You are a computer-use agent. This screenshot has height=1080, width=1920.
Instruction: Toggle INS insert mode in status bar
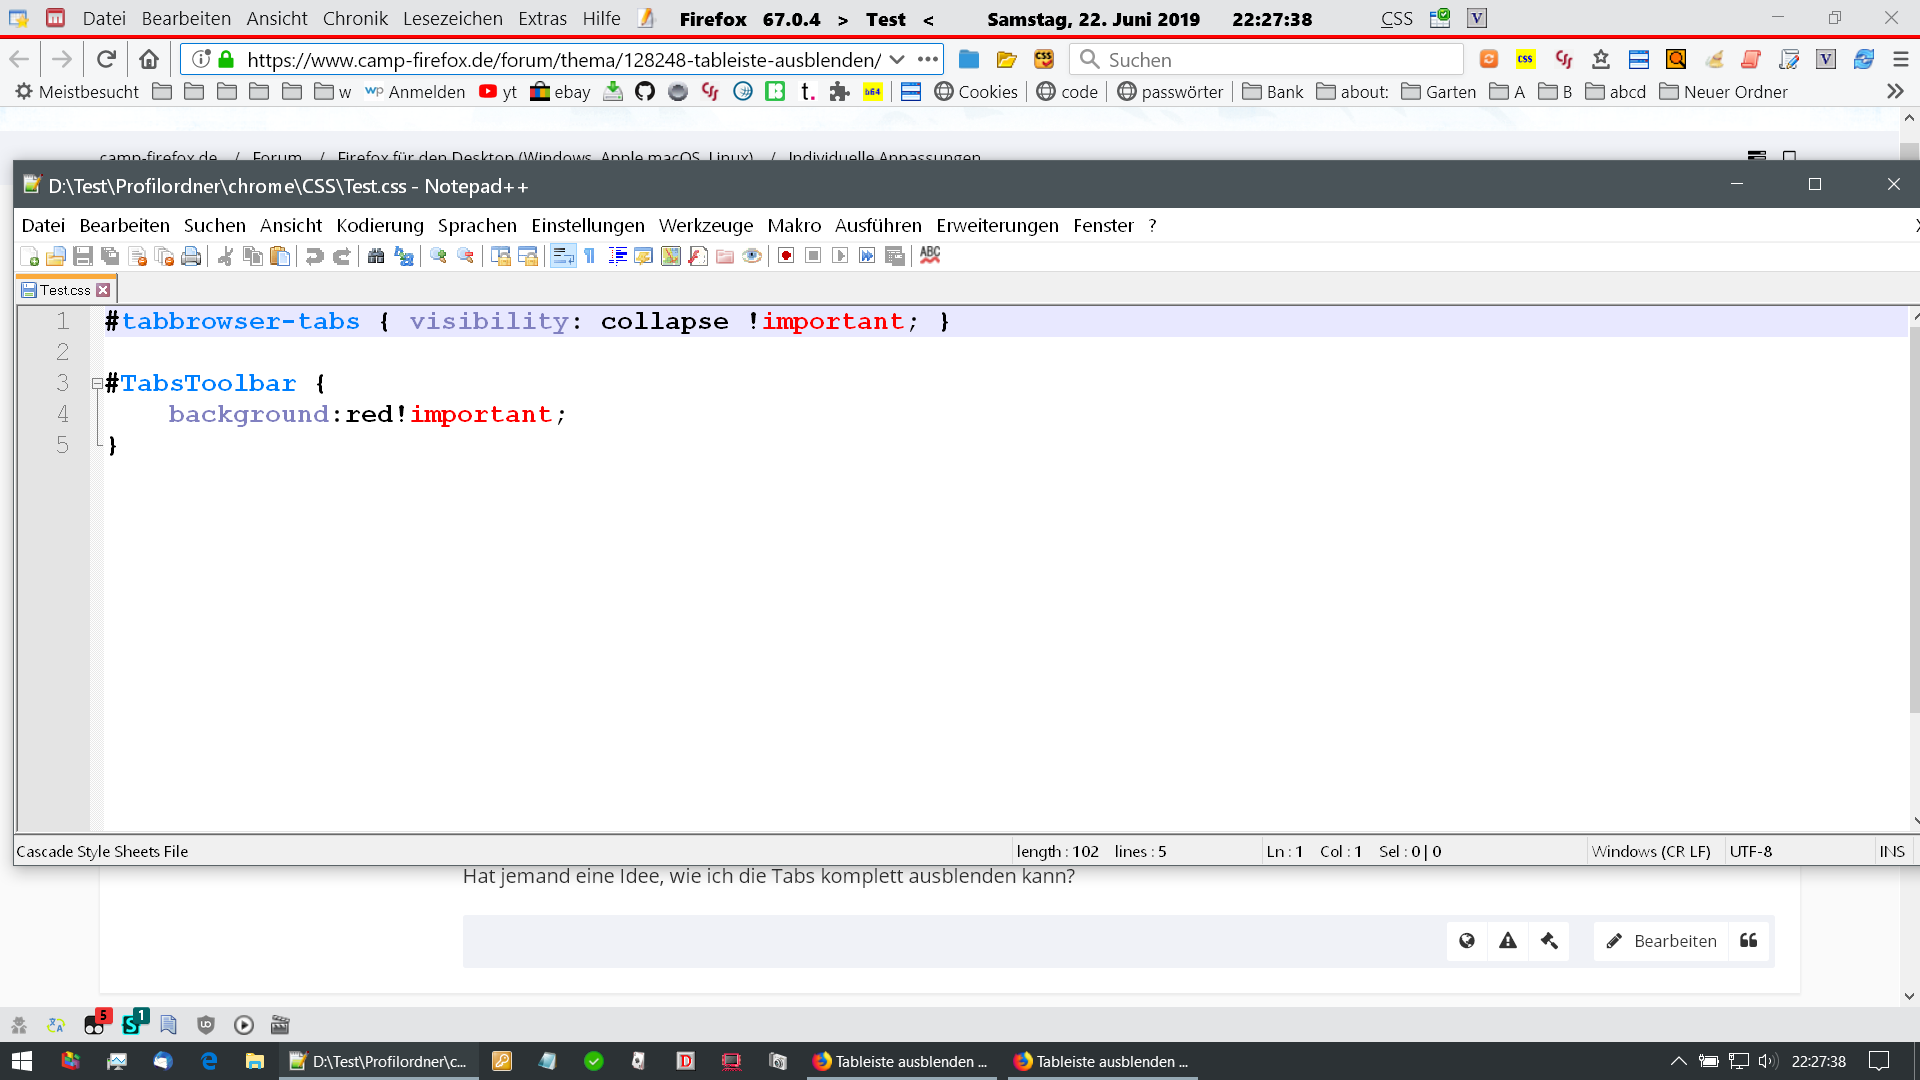(x=1891, y=851)
